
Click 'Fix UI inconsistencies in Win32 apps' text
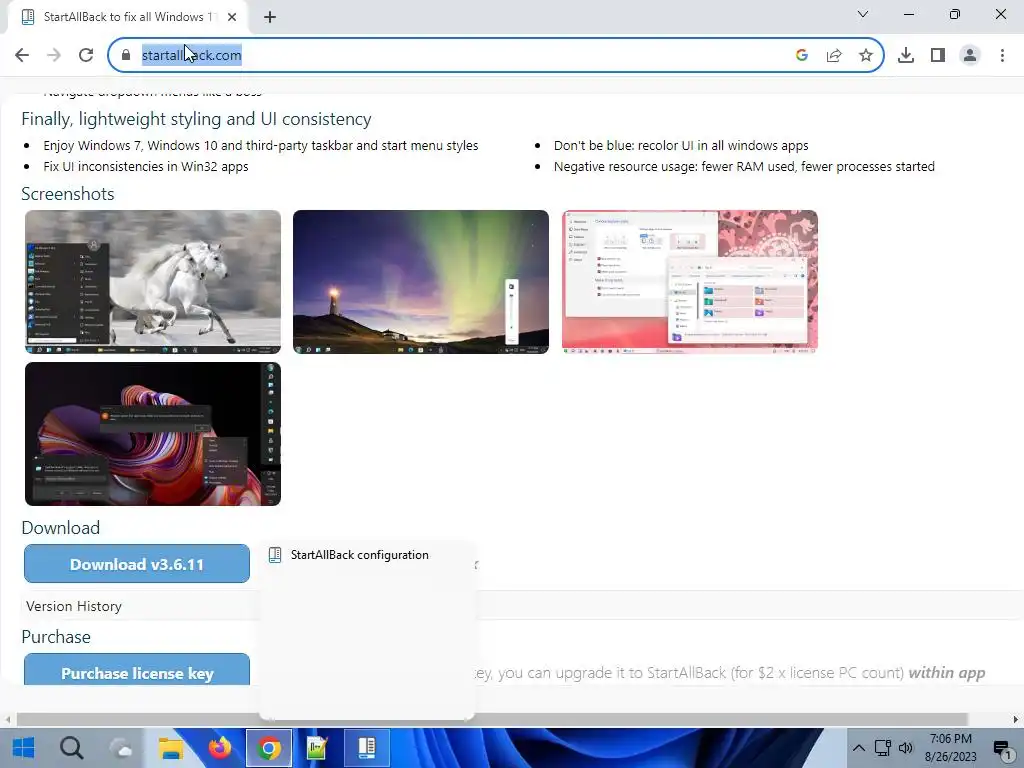pyautogui.click(x=146, y=167)
